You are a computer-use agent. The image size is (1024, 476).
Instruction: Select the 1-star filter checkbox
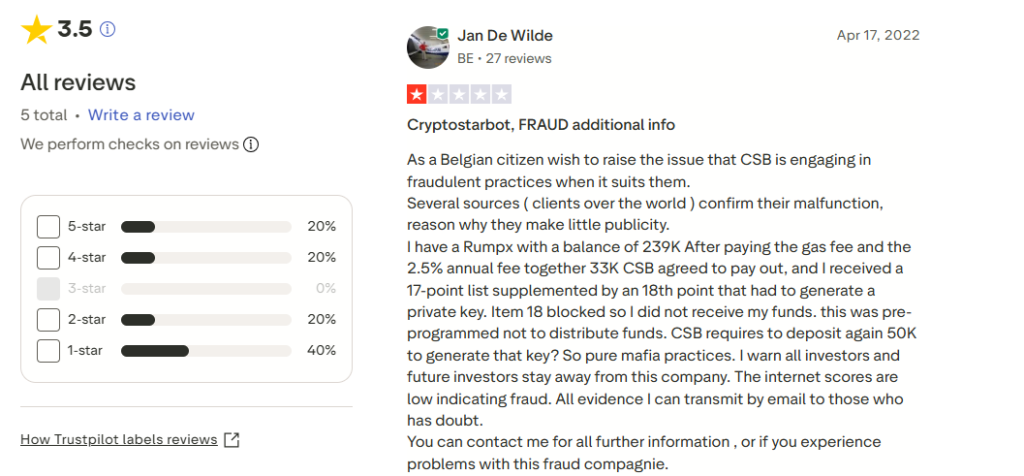tap(48, 351)
